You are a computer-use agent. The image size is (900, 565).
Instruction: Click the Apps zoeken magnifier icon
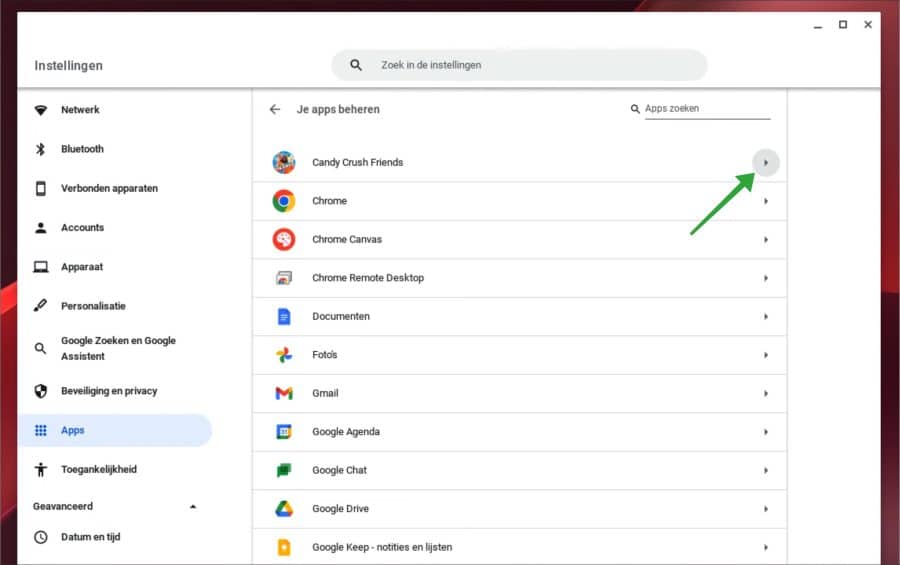[x=635, y=109]
